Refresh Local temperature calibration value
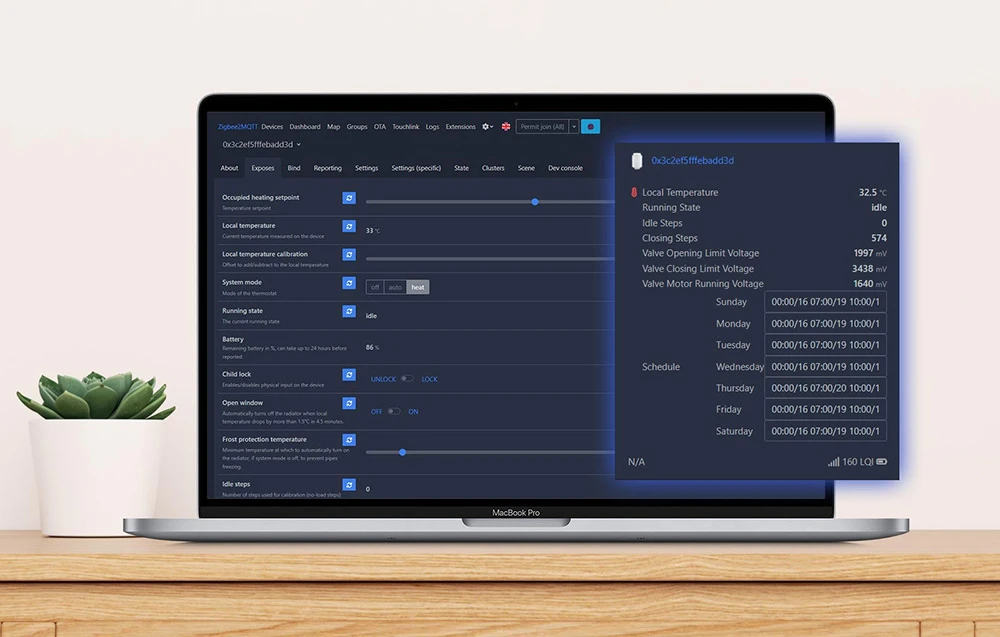 pos(349,254)
